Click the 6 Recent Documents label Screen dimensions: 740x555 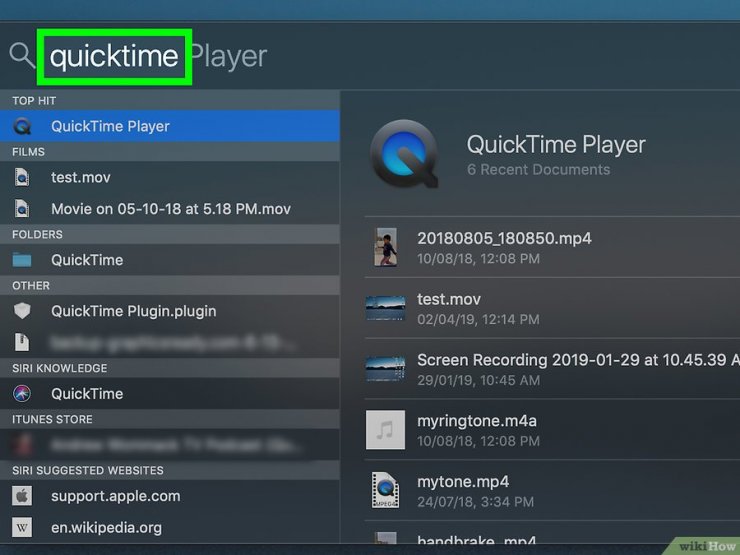tap(538, 169)
